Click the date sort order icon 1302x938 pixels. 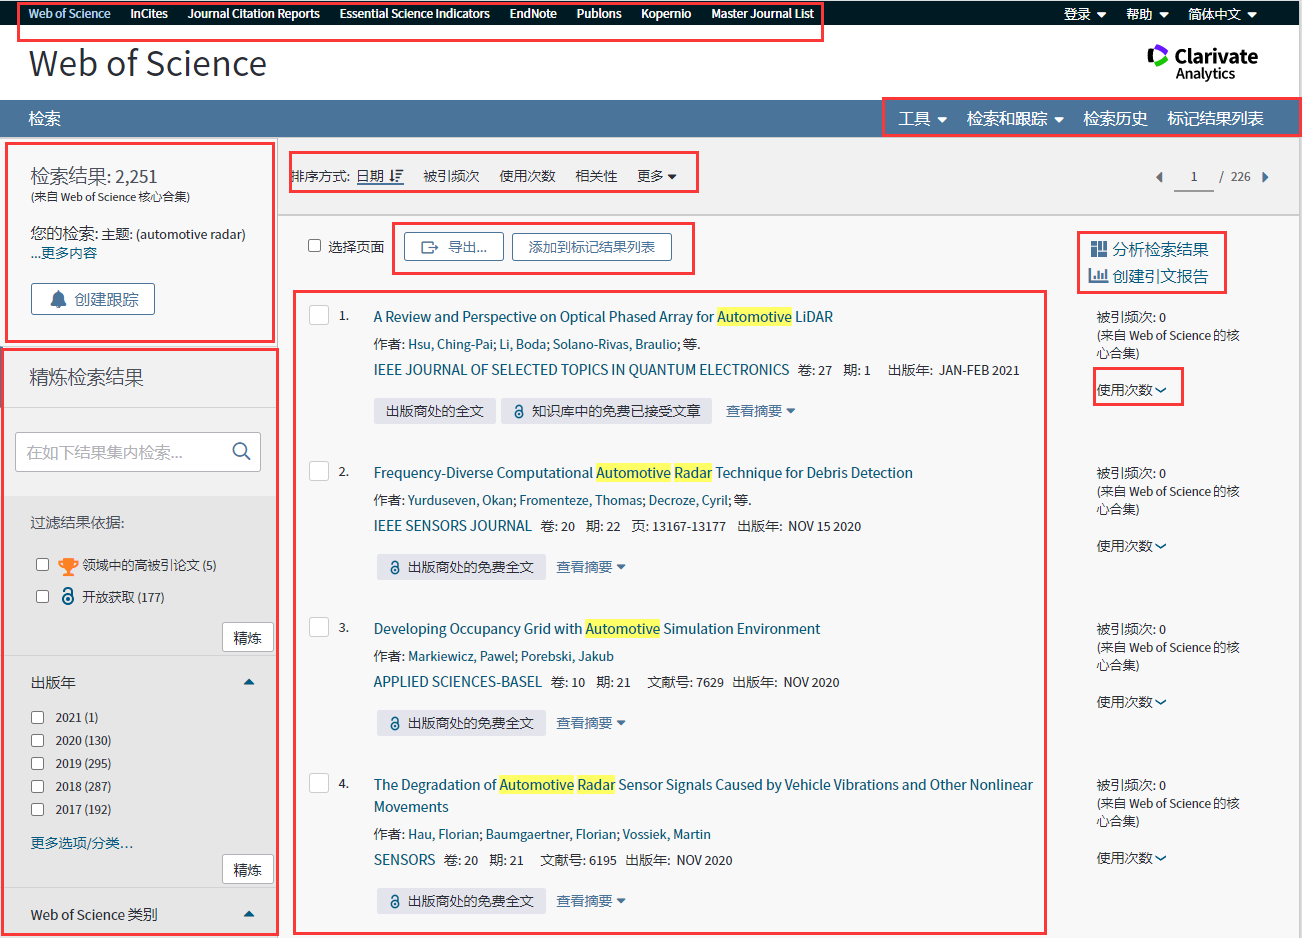[x=396, y=176]
